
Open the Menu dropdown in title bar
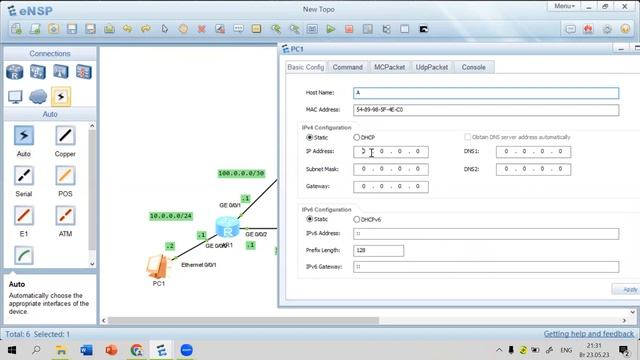click(x=564, y=6)
